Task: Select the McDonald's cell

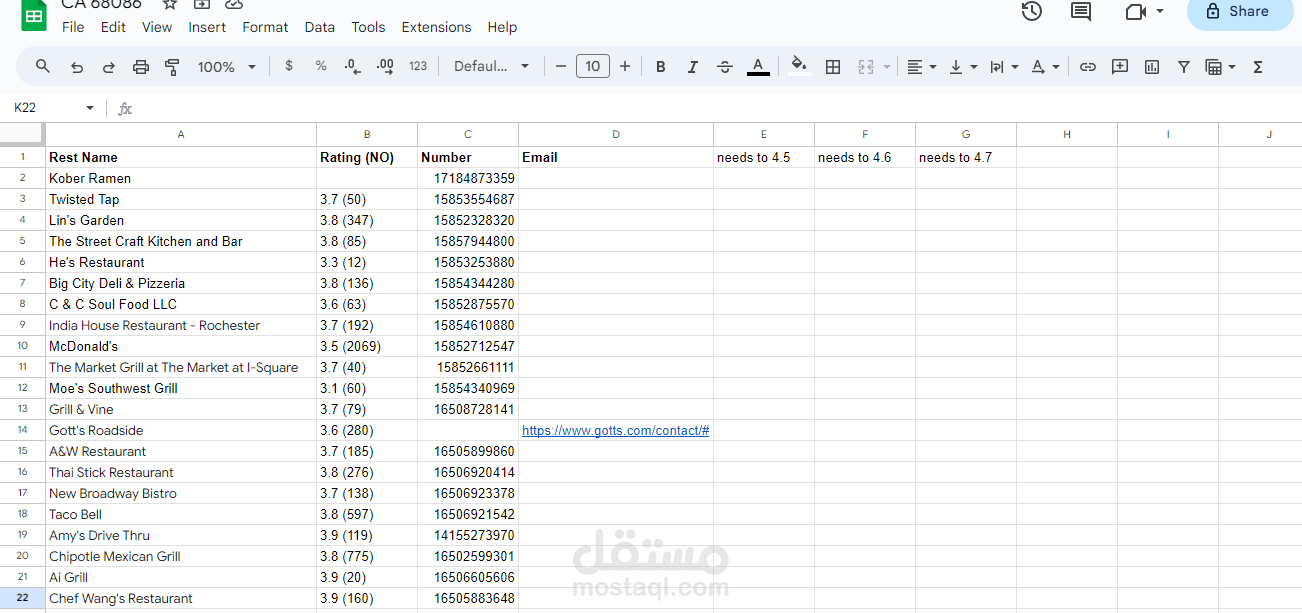Action: pos(181,346)
